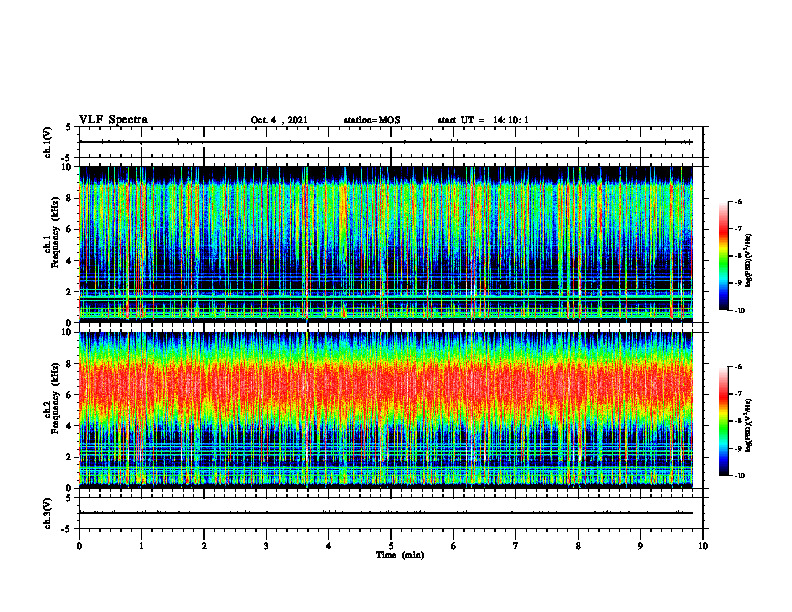792x612 pixels.
Task: Click the ch.2 color bar "log(PSD)" label
Action: (748, 425)
